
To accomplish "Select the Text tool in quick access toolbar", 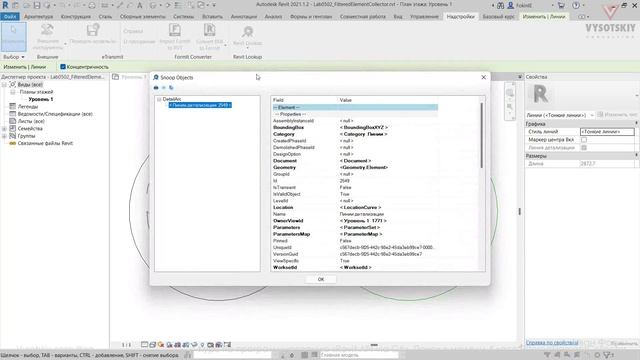I will click(x=140, y=5).
